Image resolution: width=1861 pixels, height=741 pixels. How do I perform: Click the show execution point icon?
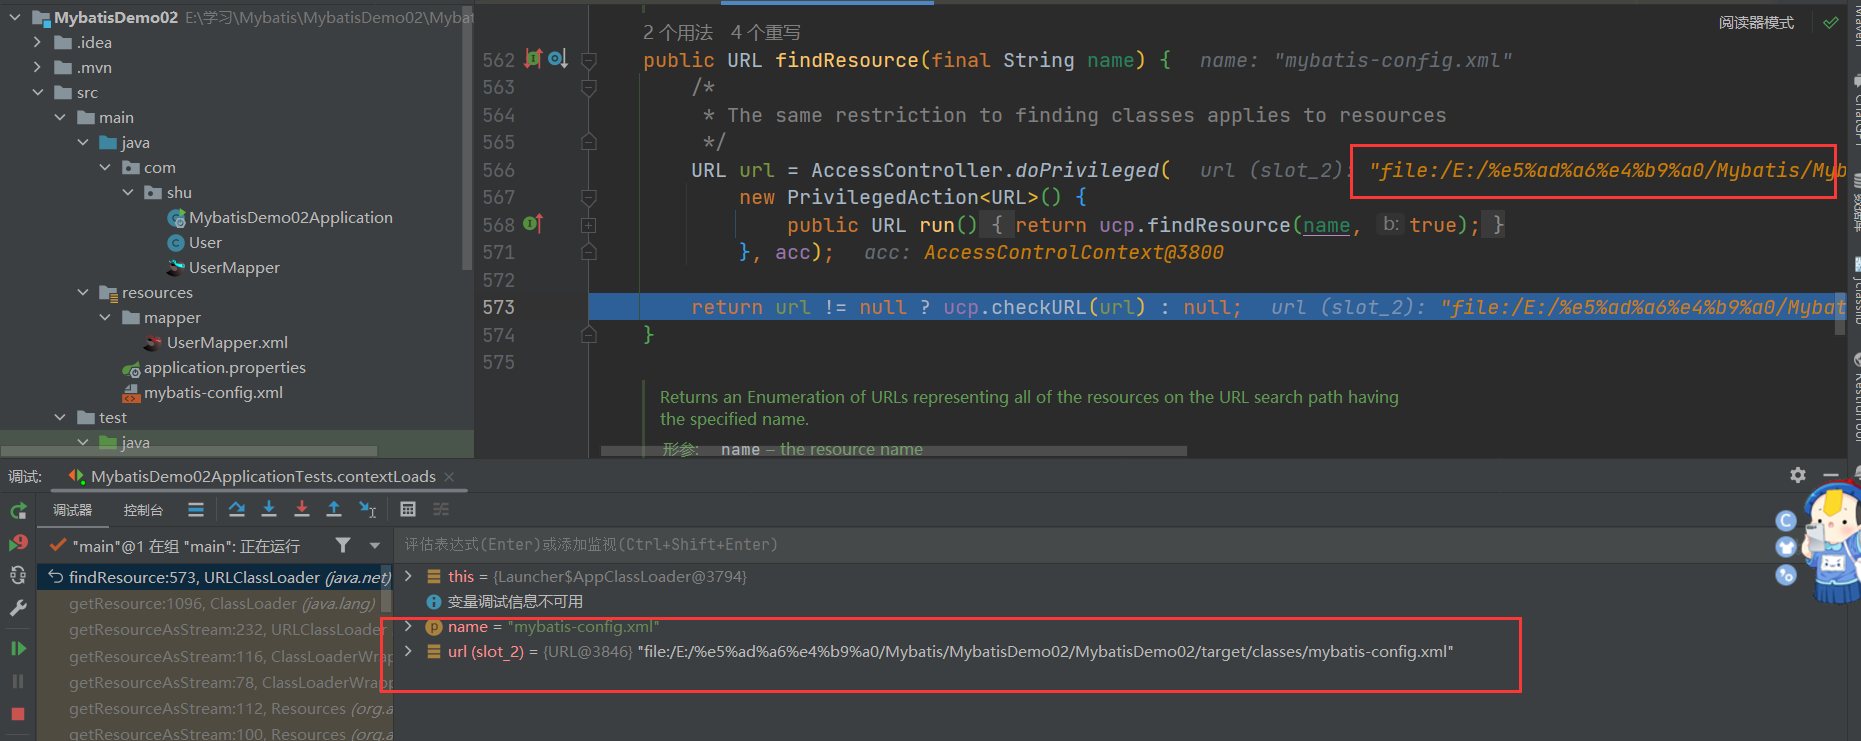click(196, 510)
